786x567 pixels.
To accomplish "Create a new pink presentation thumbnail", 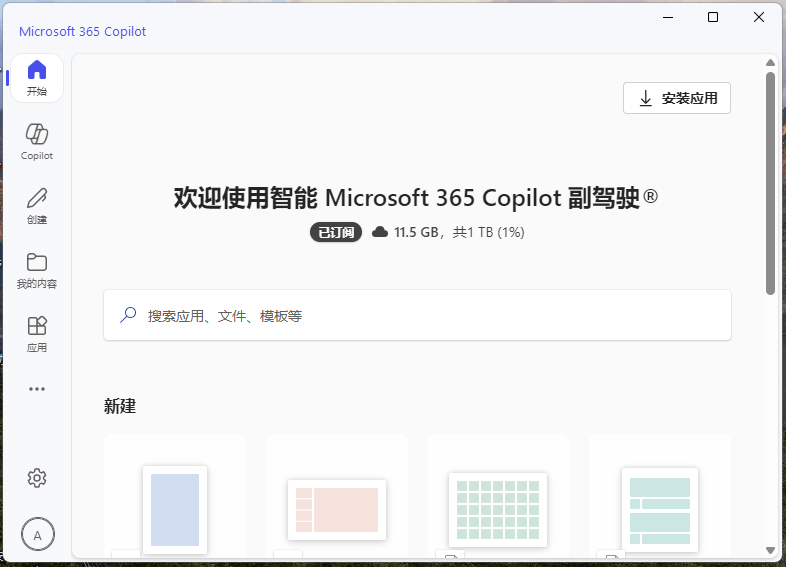I will pos(337,510).
